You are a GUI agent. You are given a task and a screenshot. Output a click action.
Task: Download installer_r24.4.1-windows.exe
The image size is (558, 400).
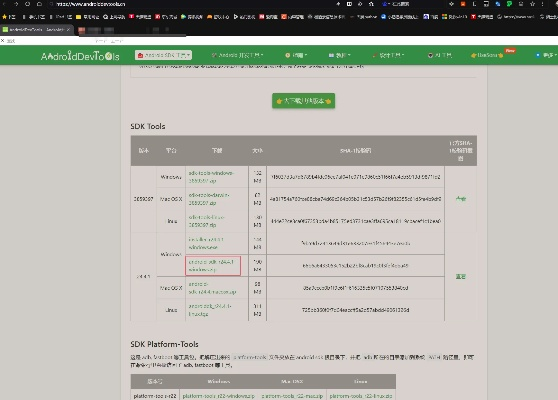click(x=206, y=243)
